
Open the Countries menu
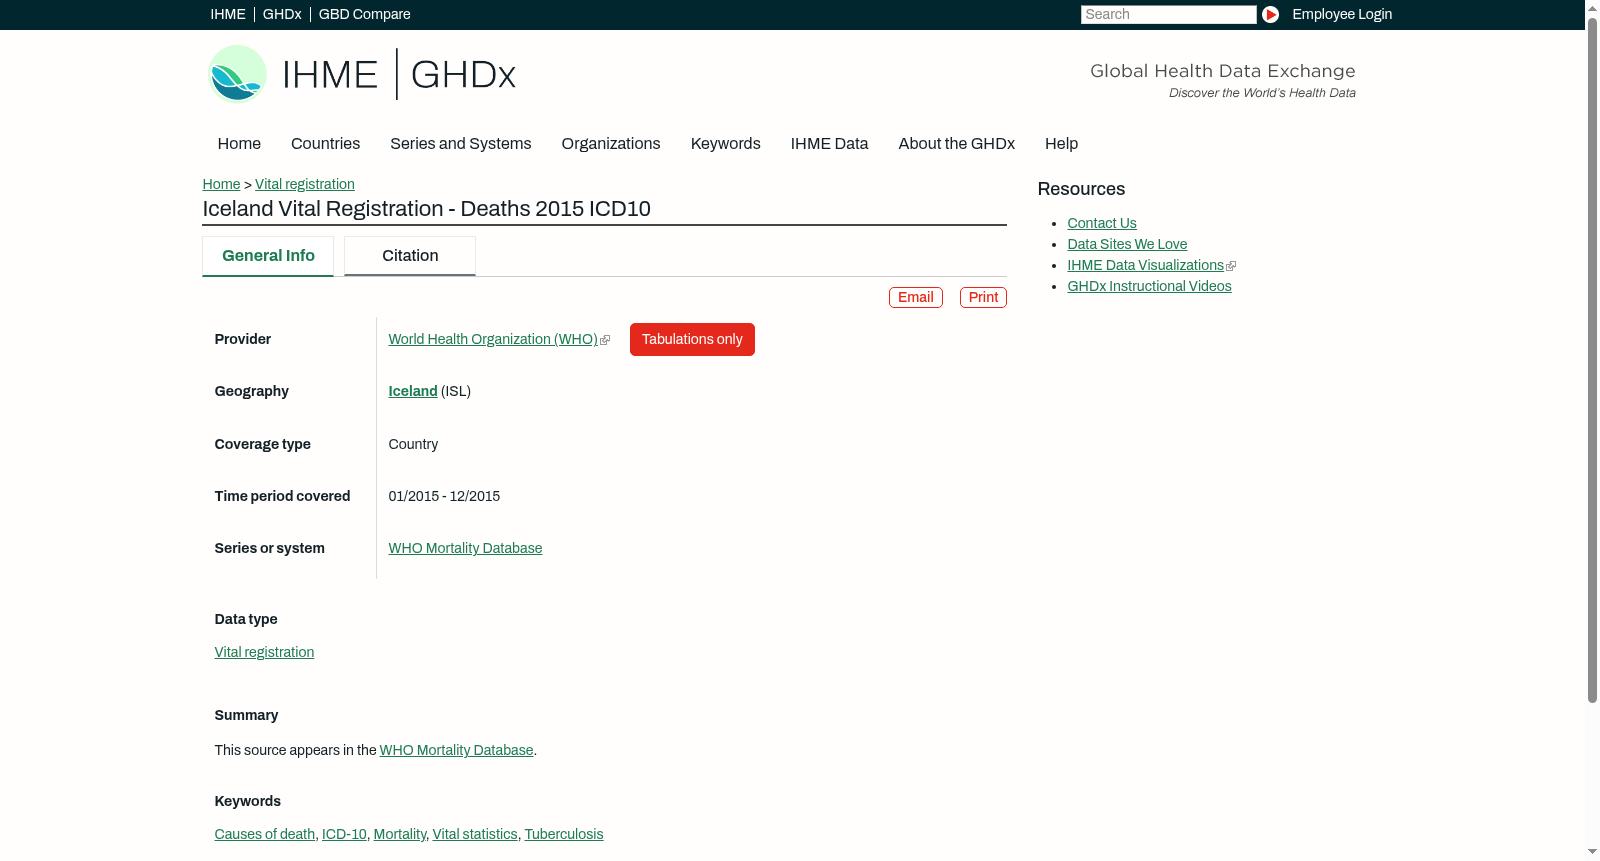(x=326, y=144)
